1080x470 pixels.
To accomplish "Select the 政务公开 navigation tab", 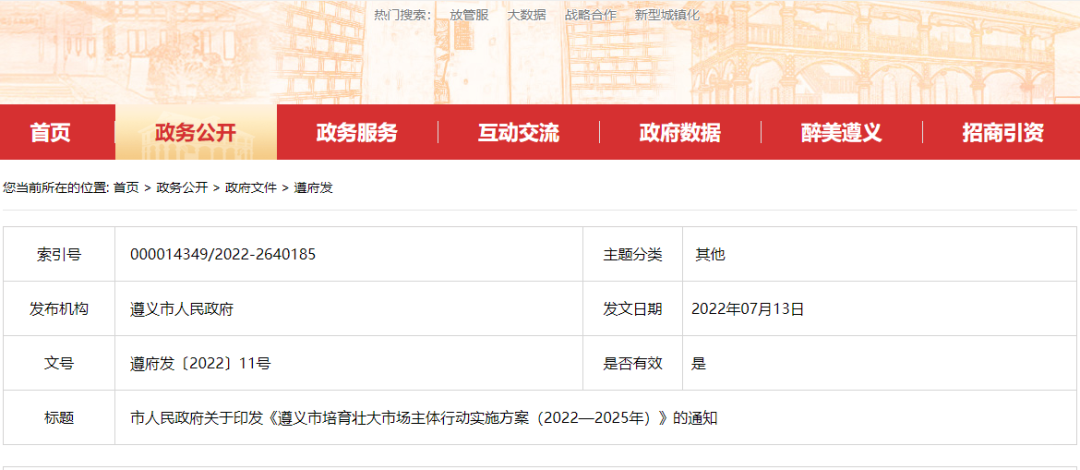I will pyautogui.click(x=196, y=132).
